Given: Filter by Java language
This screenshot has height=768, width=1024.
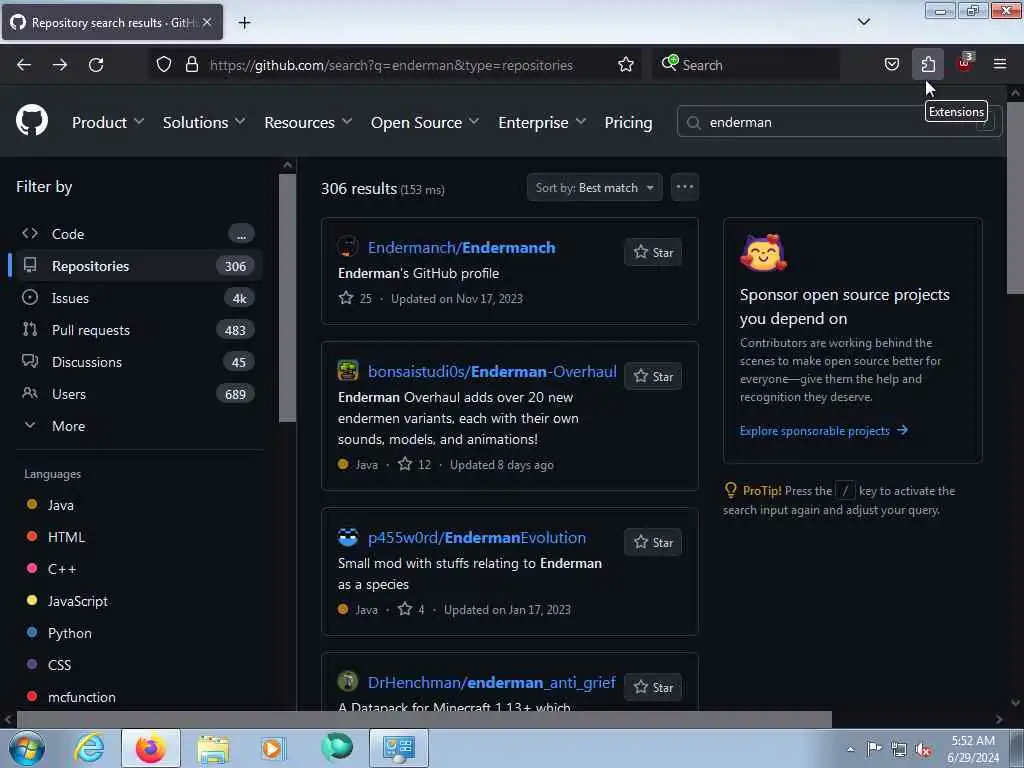Looking at the screenshot, I should [x=60, y=505].
